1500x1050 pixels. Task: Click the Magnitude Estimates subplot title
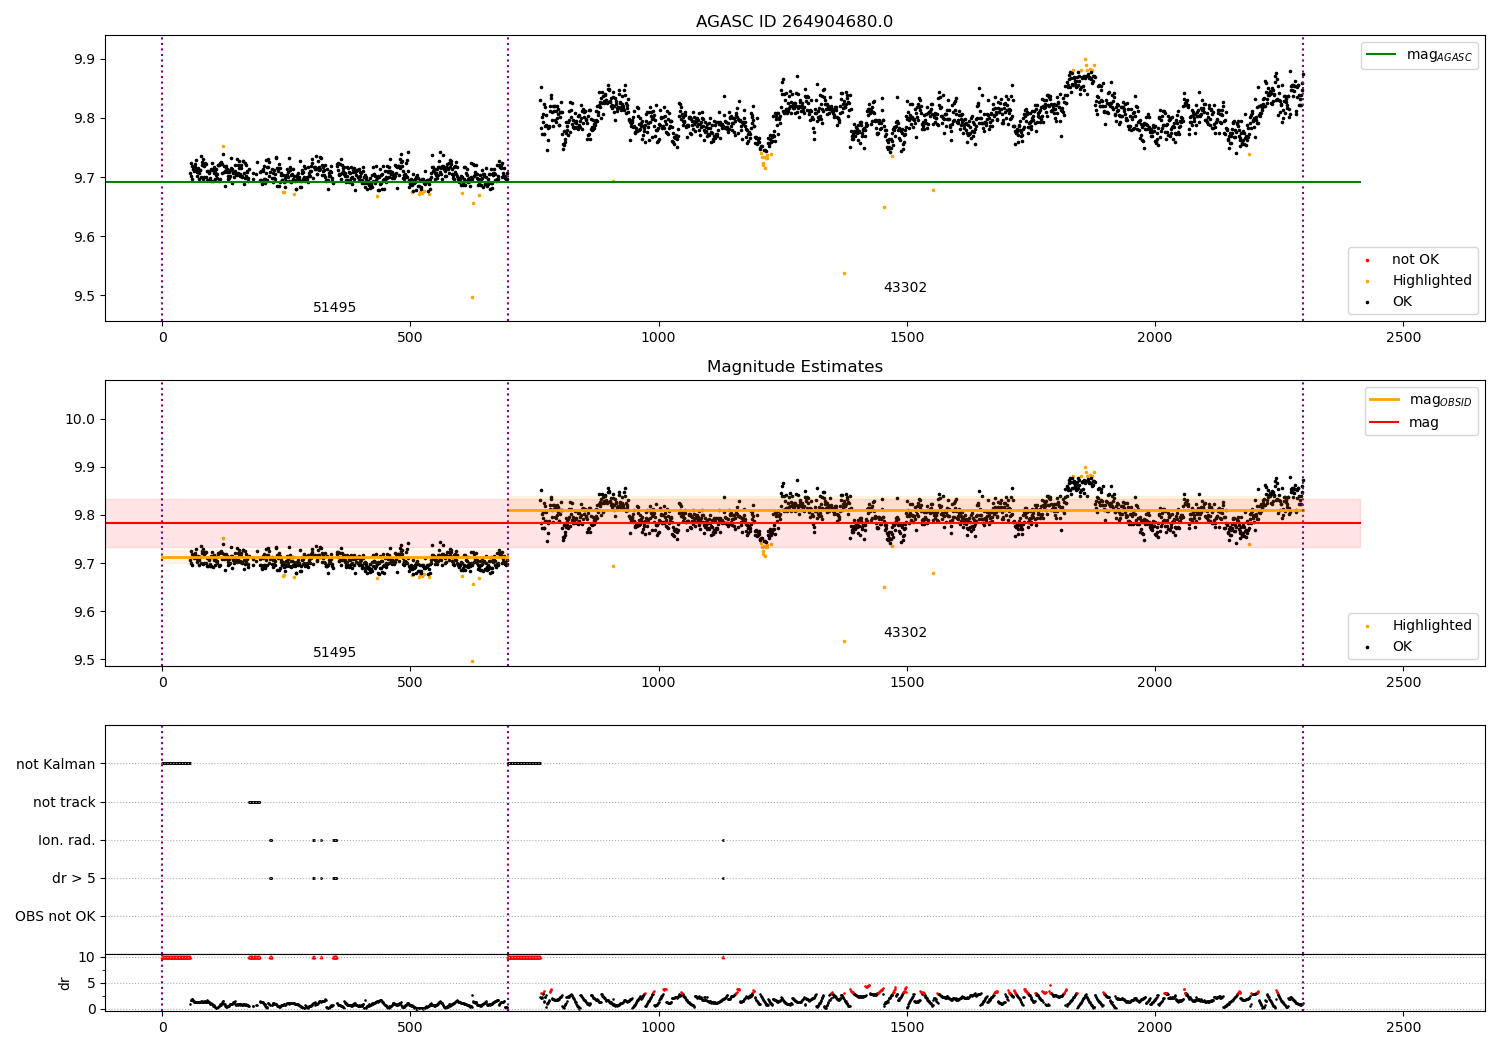[794, 367]
